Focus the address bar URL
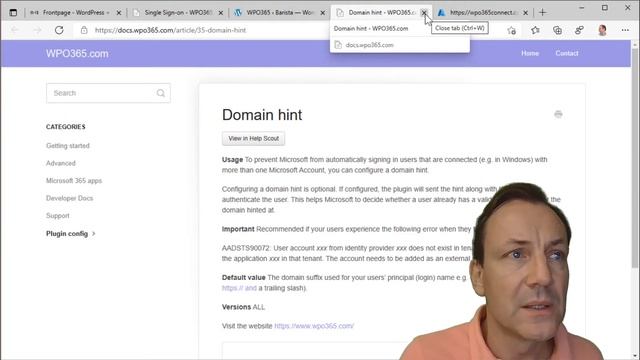This screenshot has height=360, width=640. pyautogui.click(x=170, y=30)
